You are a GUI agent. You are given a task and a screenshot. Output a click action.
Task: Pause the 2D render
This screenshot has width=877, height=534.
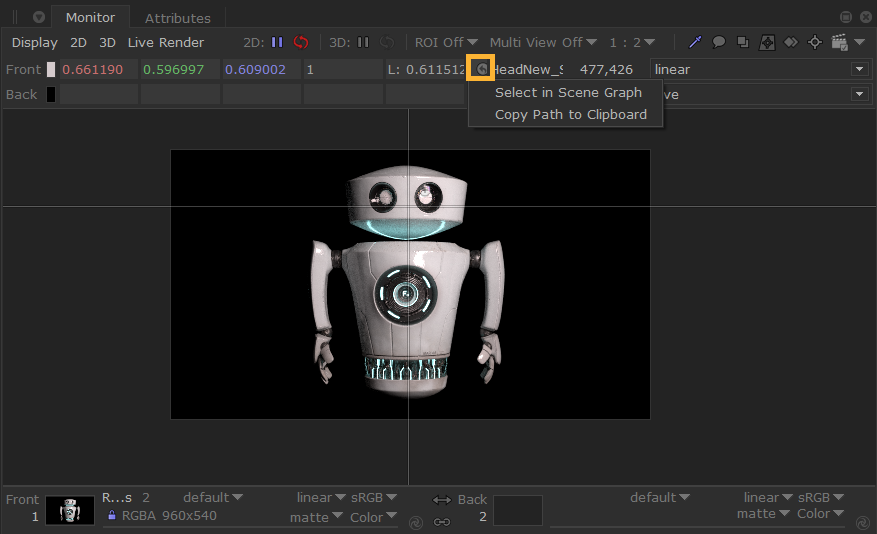[277, 42]
